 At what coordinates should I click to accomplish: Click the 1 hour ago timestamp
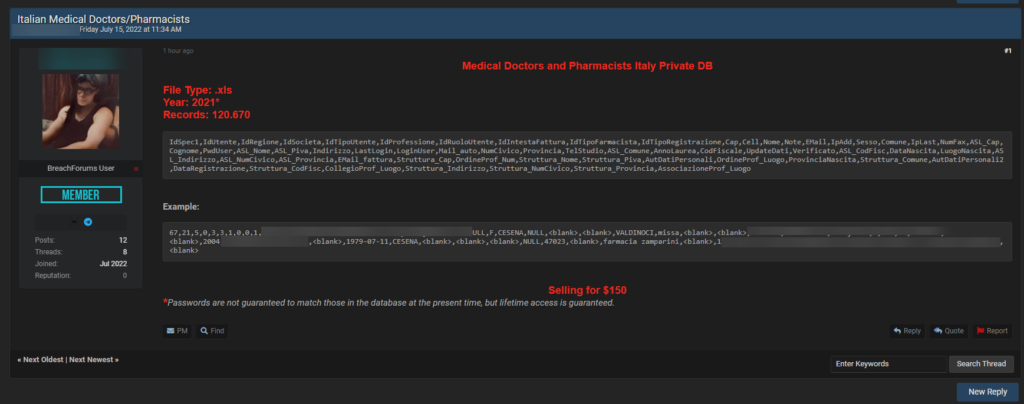coord(178,50)
